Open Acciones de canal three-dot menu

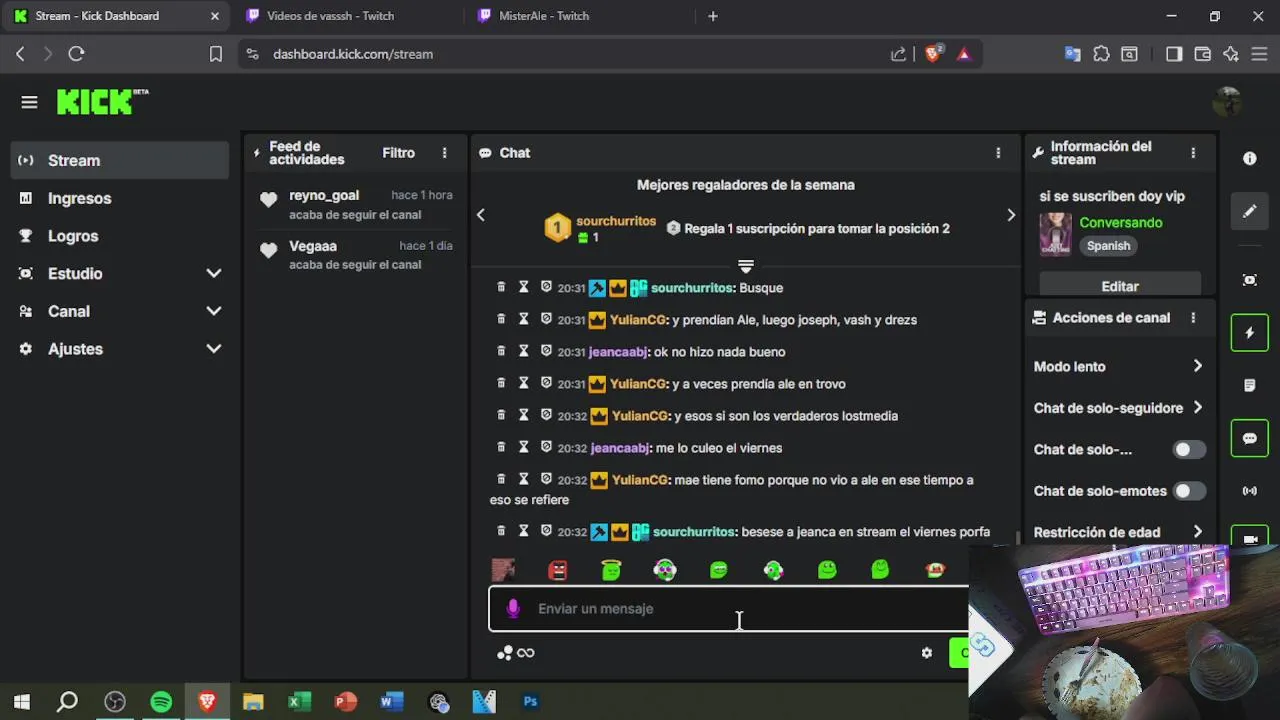pos(1193,318)
